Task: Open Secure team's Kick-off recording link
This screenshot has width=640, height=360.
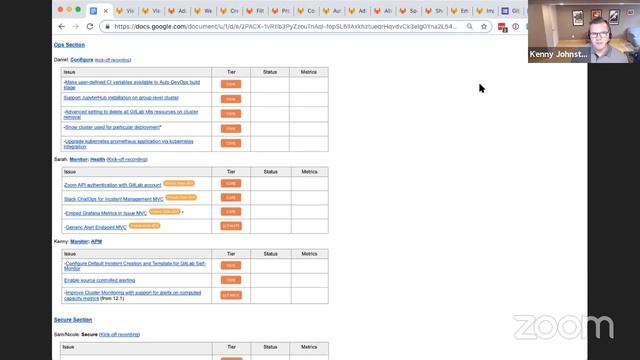Action: click(x=120, y=335)
